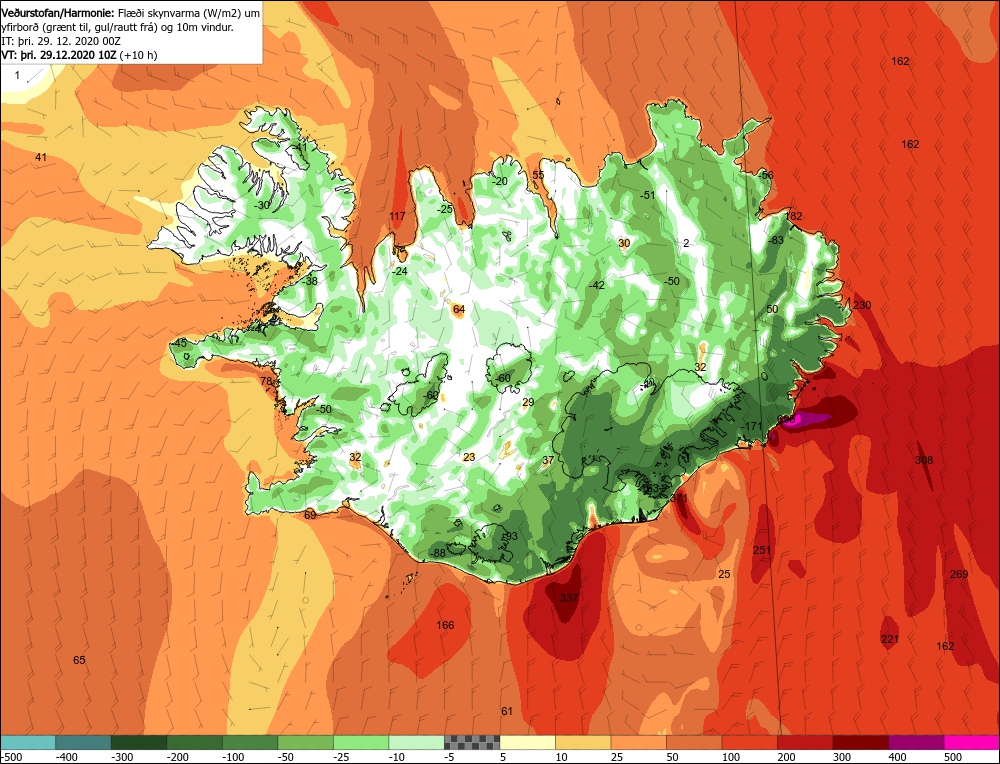Click the map value '-38' near Breiðafjörður
This screenshot has width=1000, height=764.
[x=310, y=281]
